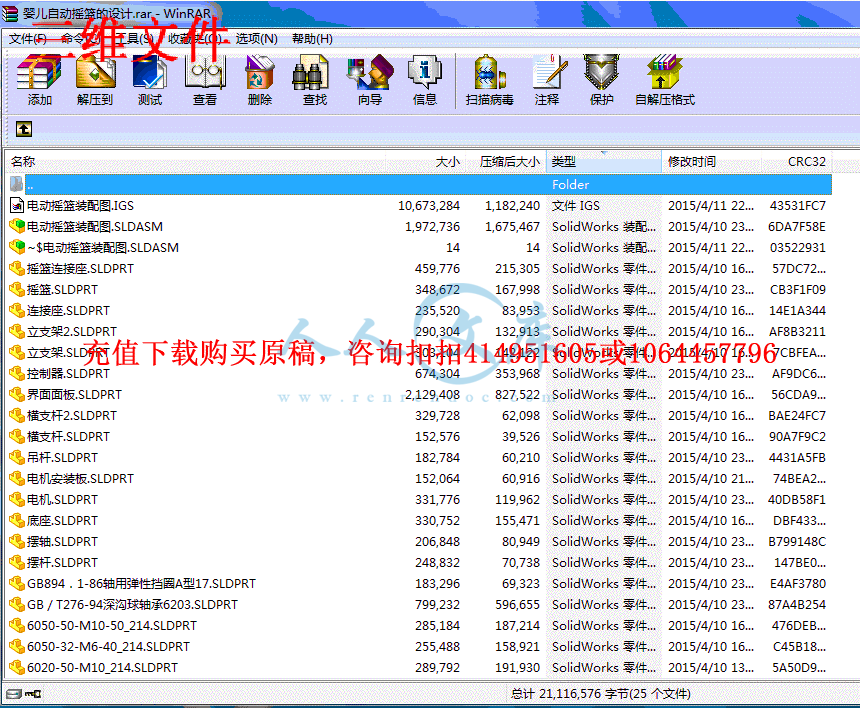Screen dimensions: 860x708
Task: Open the 文件(F) menu
Action: [27, 39]
